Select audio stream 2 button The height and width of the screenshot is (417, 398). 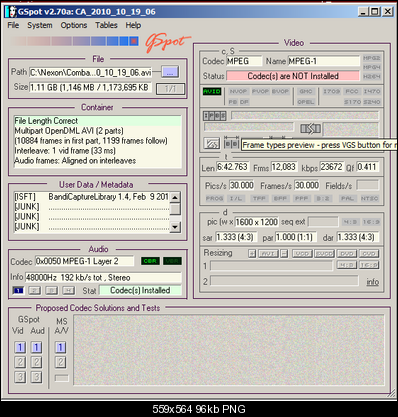click(35, 290)
